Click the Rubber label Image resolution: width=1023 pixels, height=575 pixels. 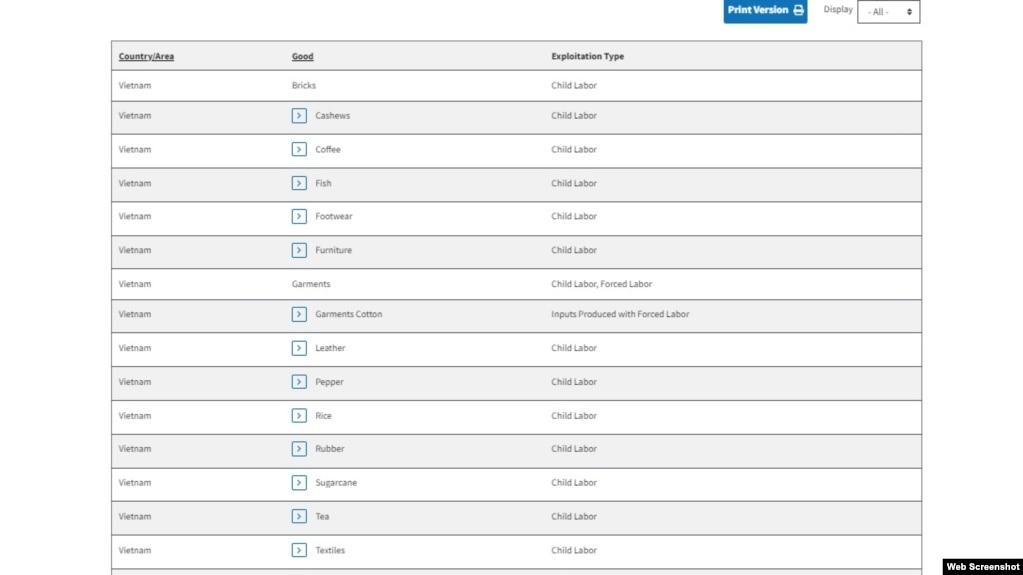point(329,448)
